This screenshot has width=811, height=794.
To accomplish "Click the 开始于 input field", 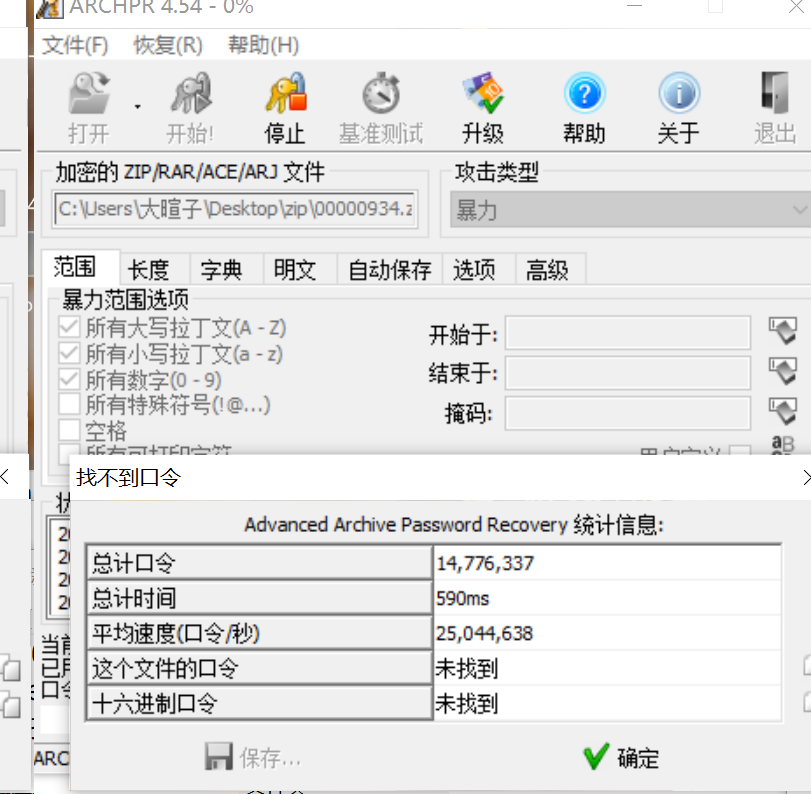I will tap(628, 333).
